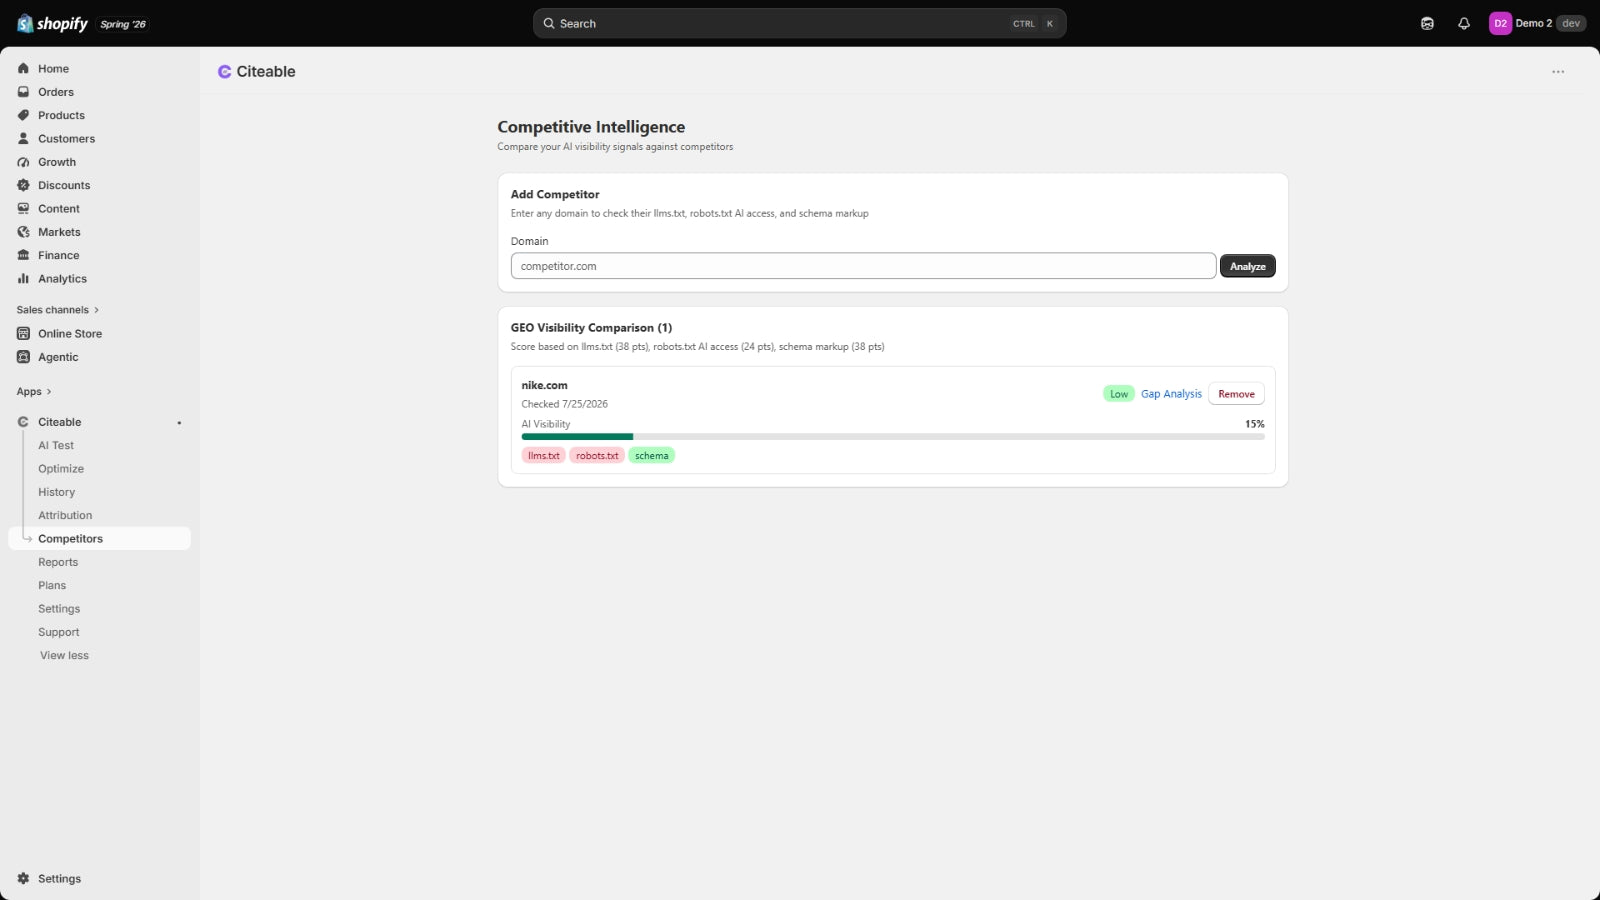This screenshot has height=900, width=1600.
Task: Open Citeable page more actions menu
Action: (x=1558, y=72)
